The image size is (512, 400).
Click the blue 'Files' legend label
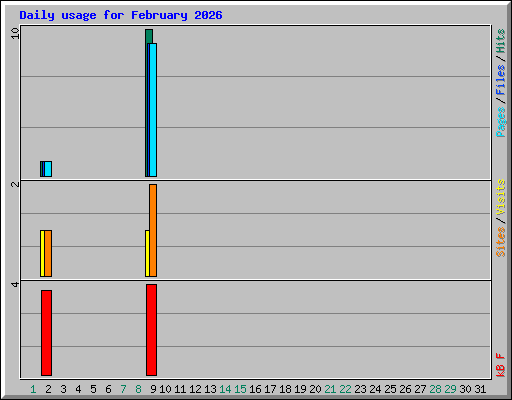click(501, 79)
